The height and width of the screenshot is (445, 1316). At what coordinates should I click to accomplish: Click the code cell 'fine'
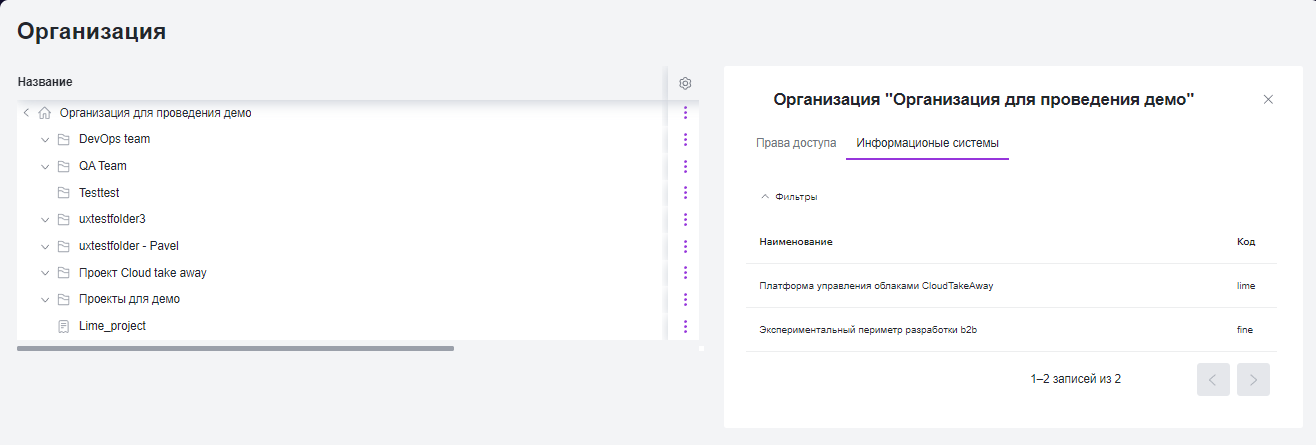(1245, 330)
